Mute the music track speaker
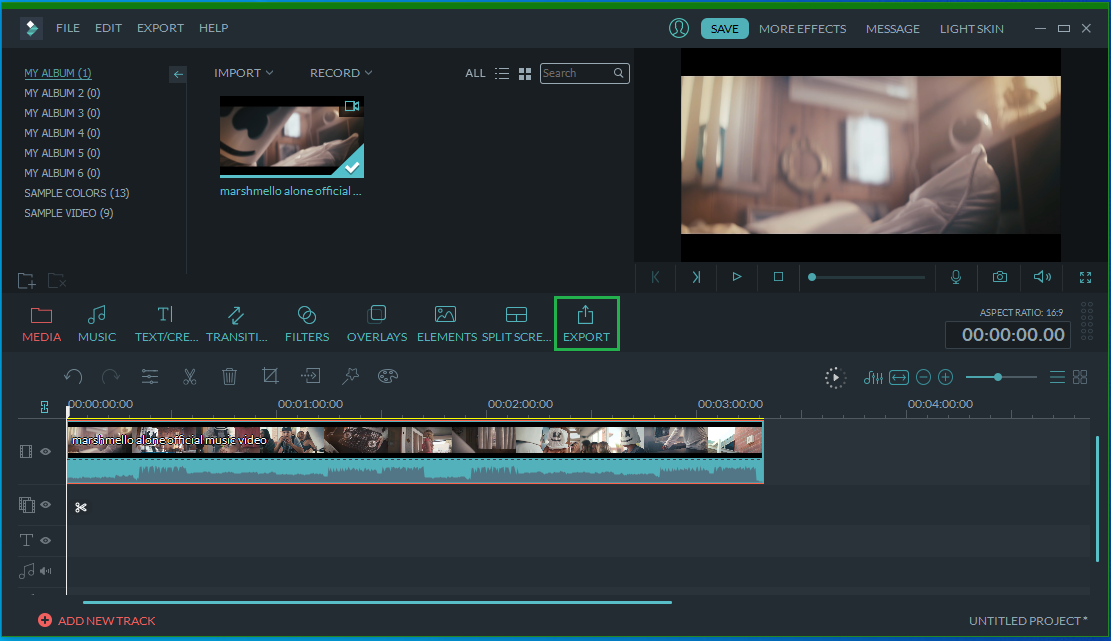This screenshot has width=1111, height=641. point(45,571)
